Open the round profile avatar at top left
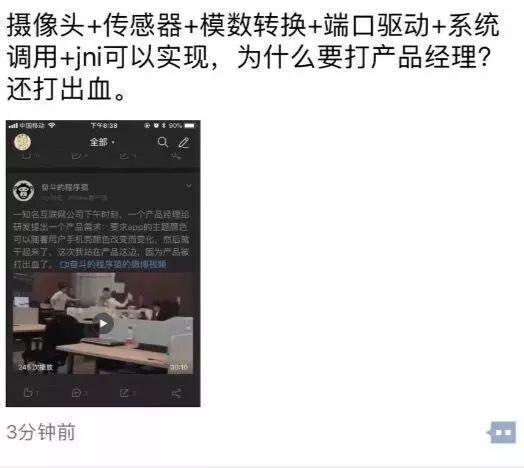Screen dimensions: 524x468 22,142
